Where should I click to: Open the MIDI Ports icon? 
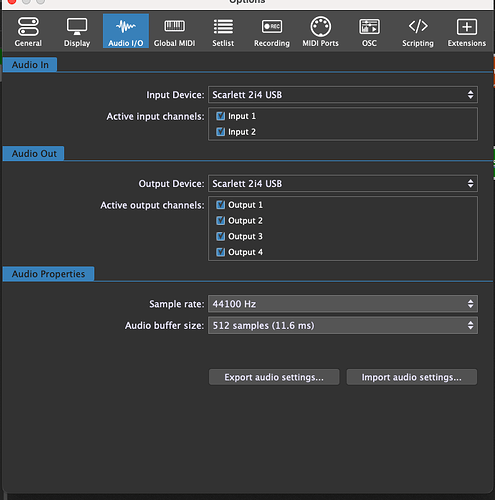pyautogui.click(x=320, y=27)
